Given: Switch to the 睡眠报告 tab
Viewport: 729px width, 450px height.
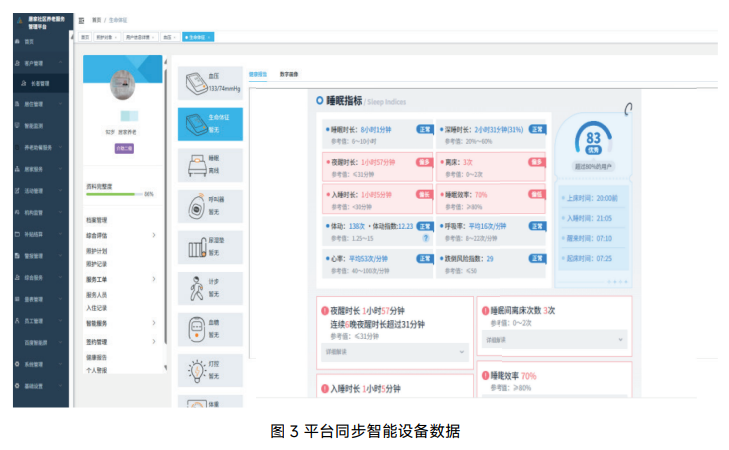Looking at the screenshot, I should (x=258, y=74).
